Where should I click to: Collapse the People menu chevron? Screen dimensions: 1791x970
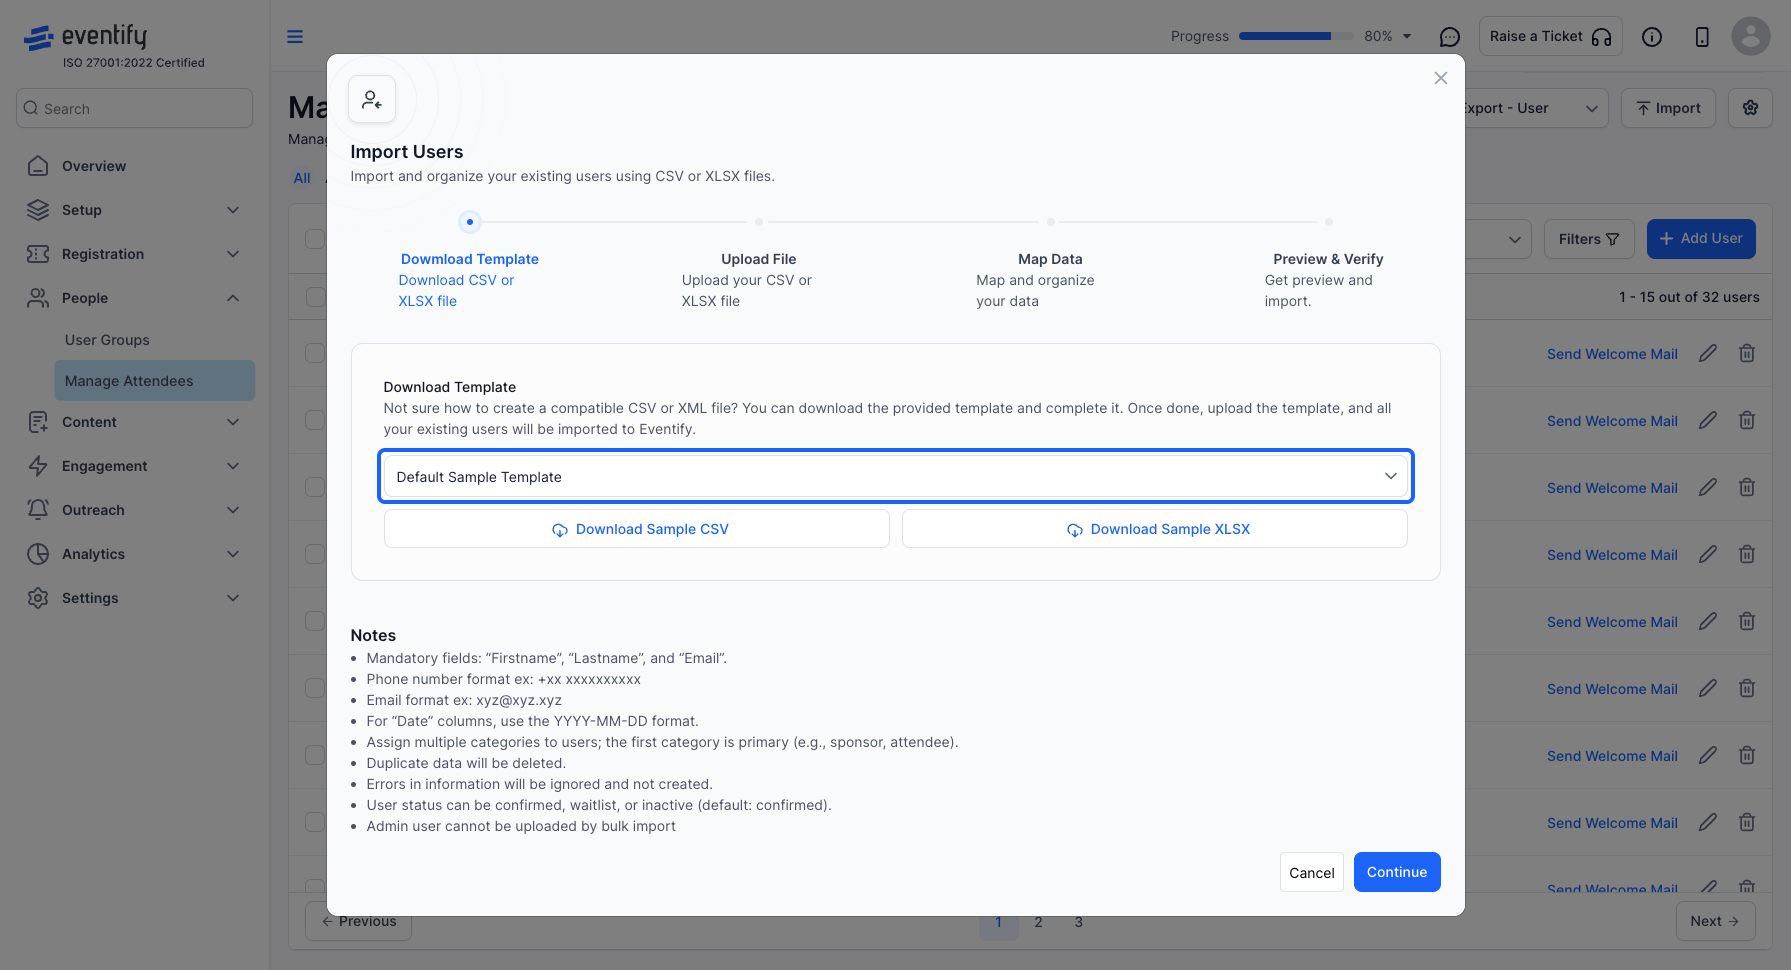[x=233, y=298]
